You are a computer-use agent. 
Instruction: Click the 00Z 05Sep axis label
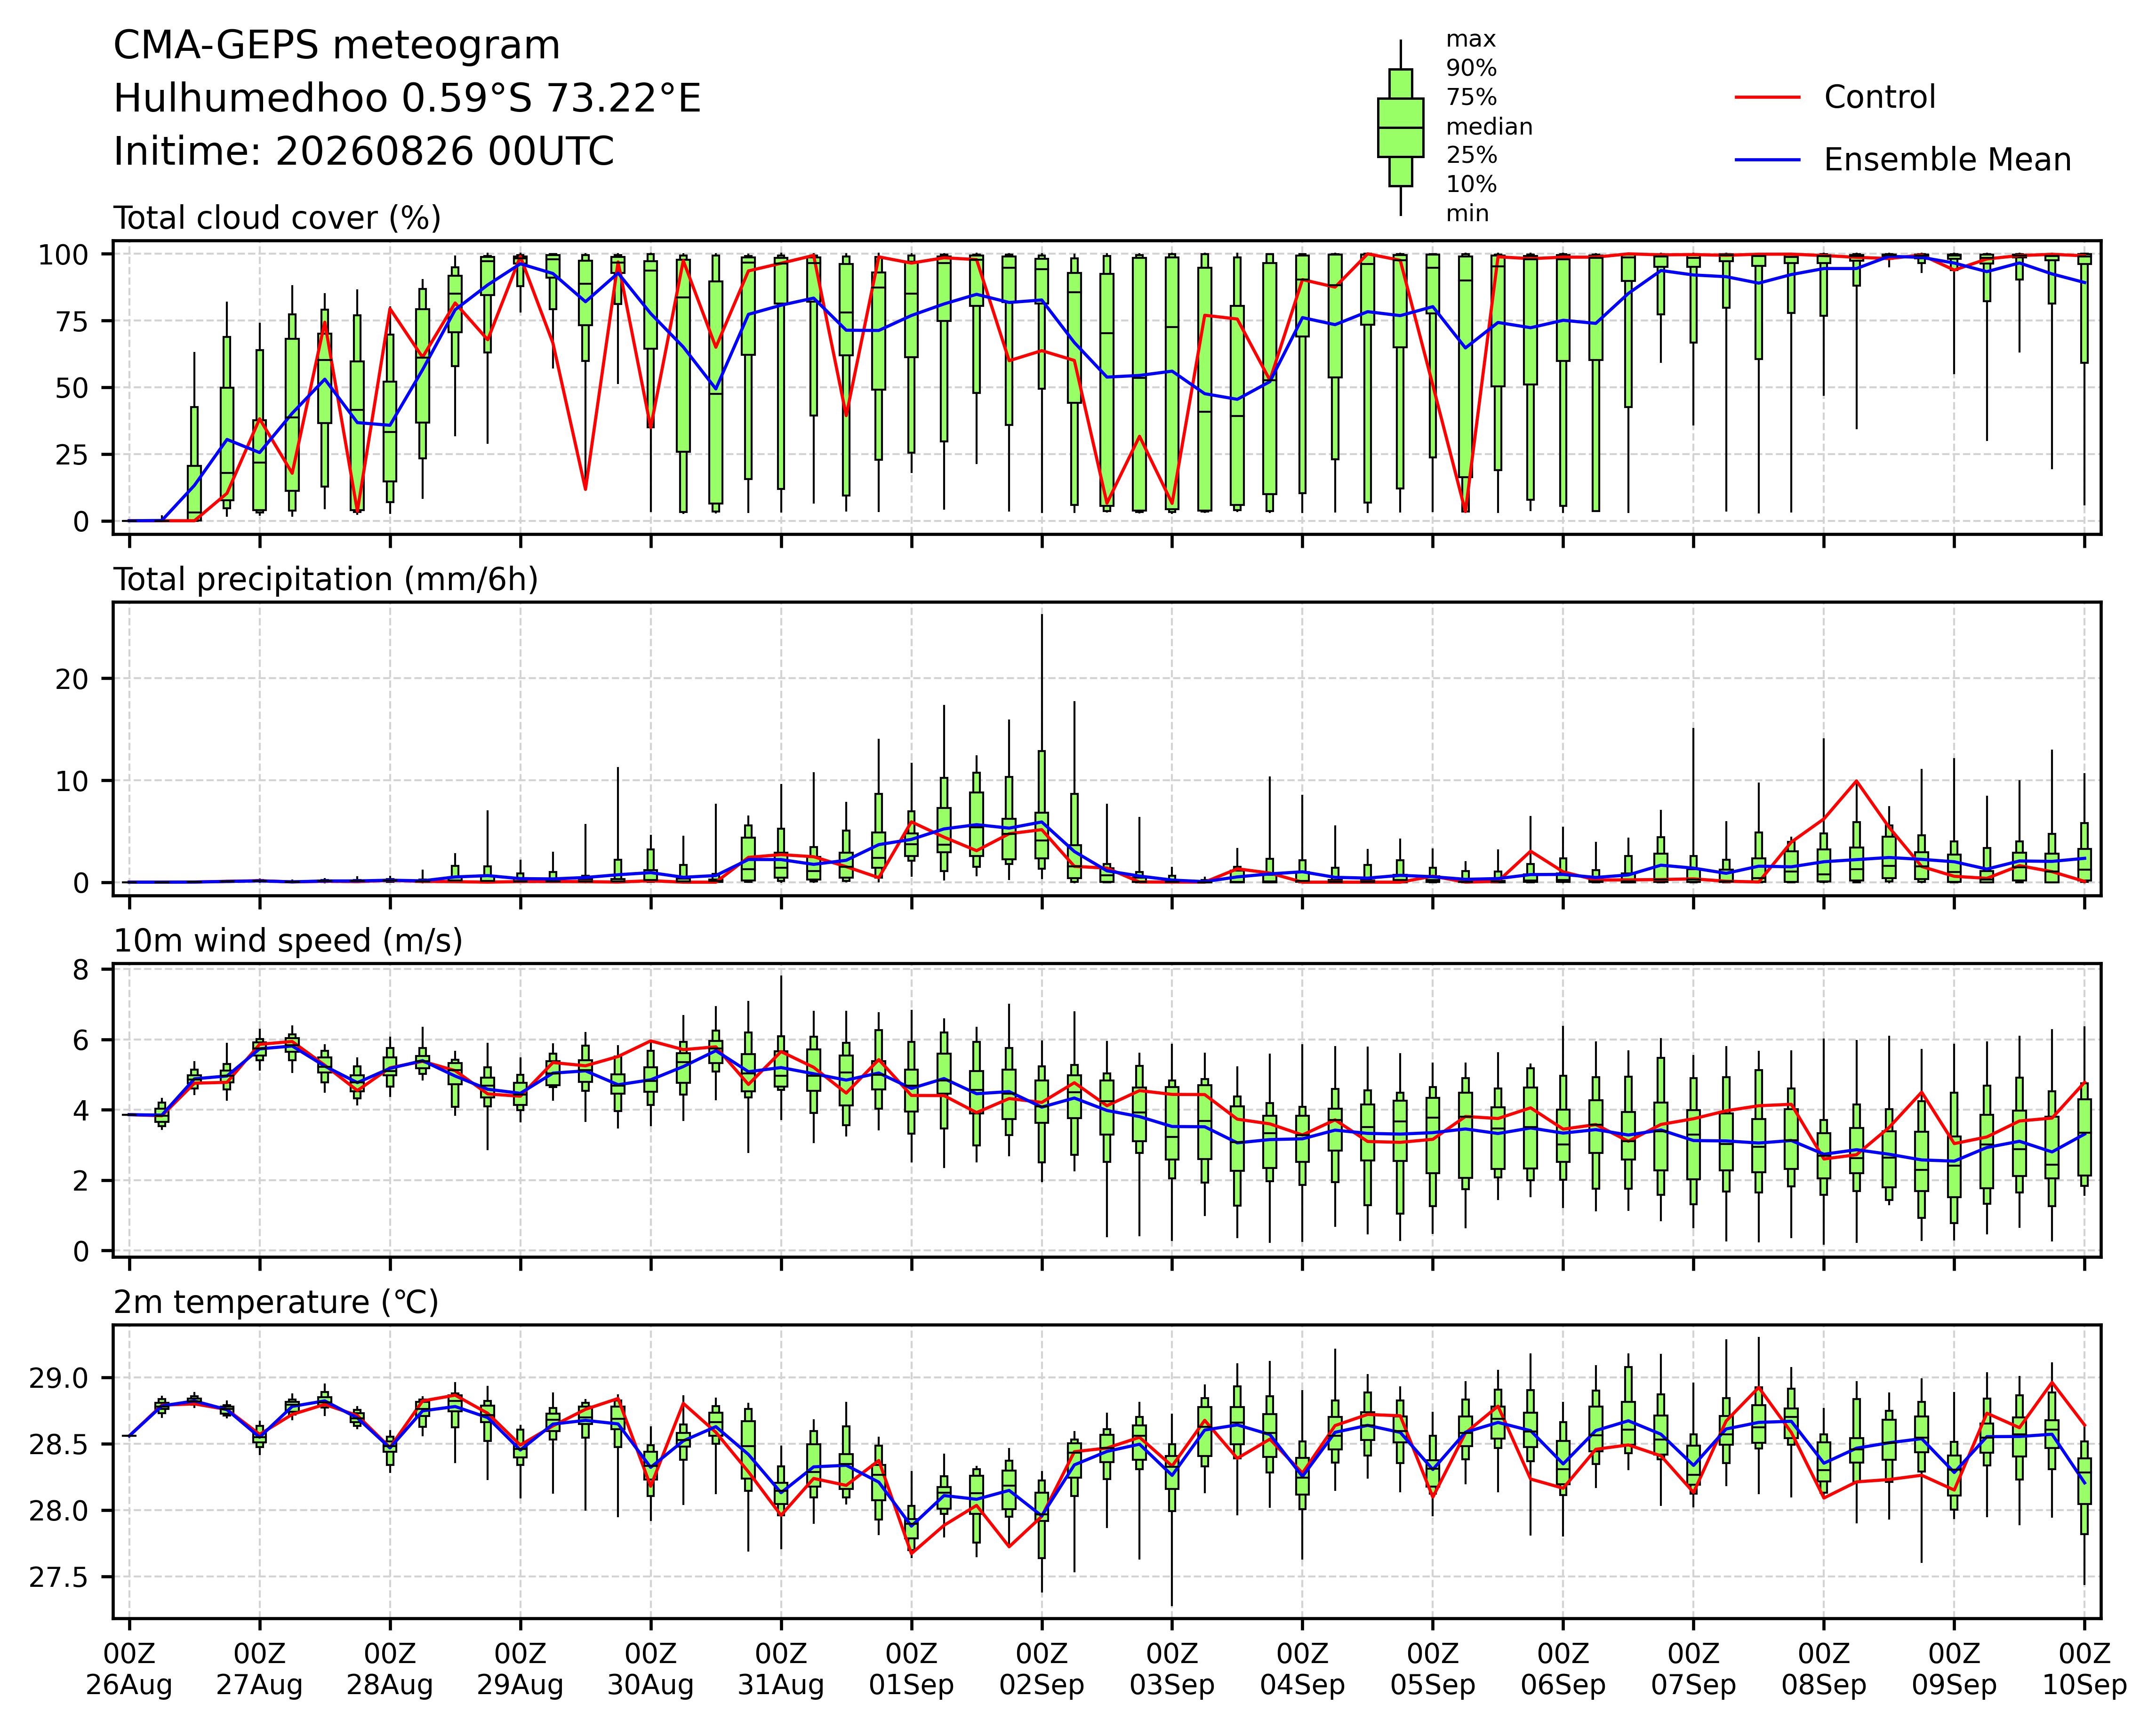point(1432,1669)
